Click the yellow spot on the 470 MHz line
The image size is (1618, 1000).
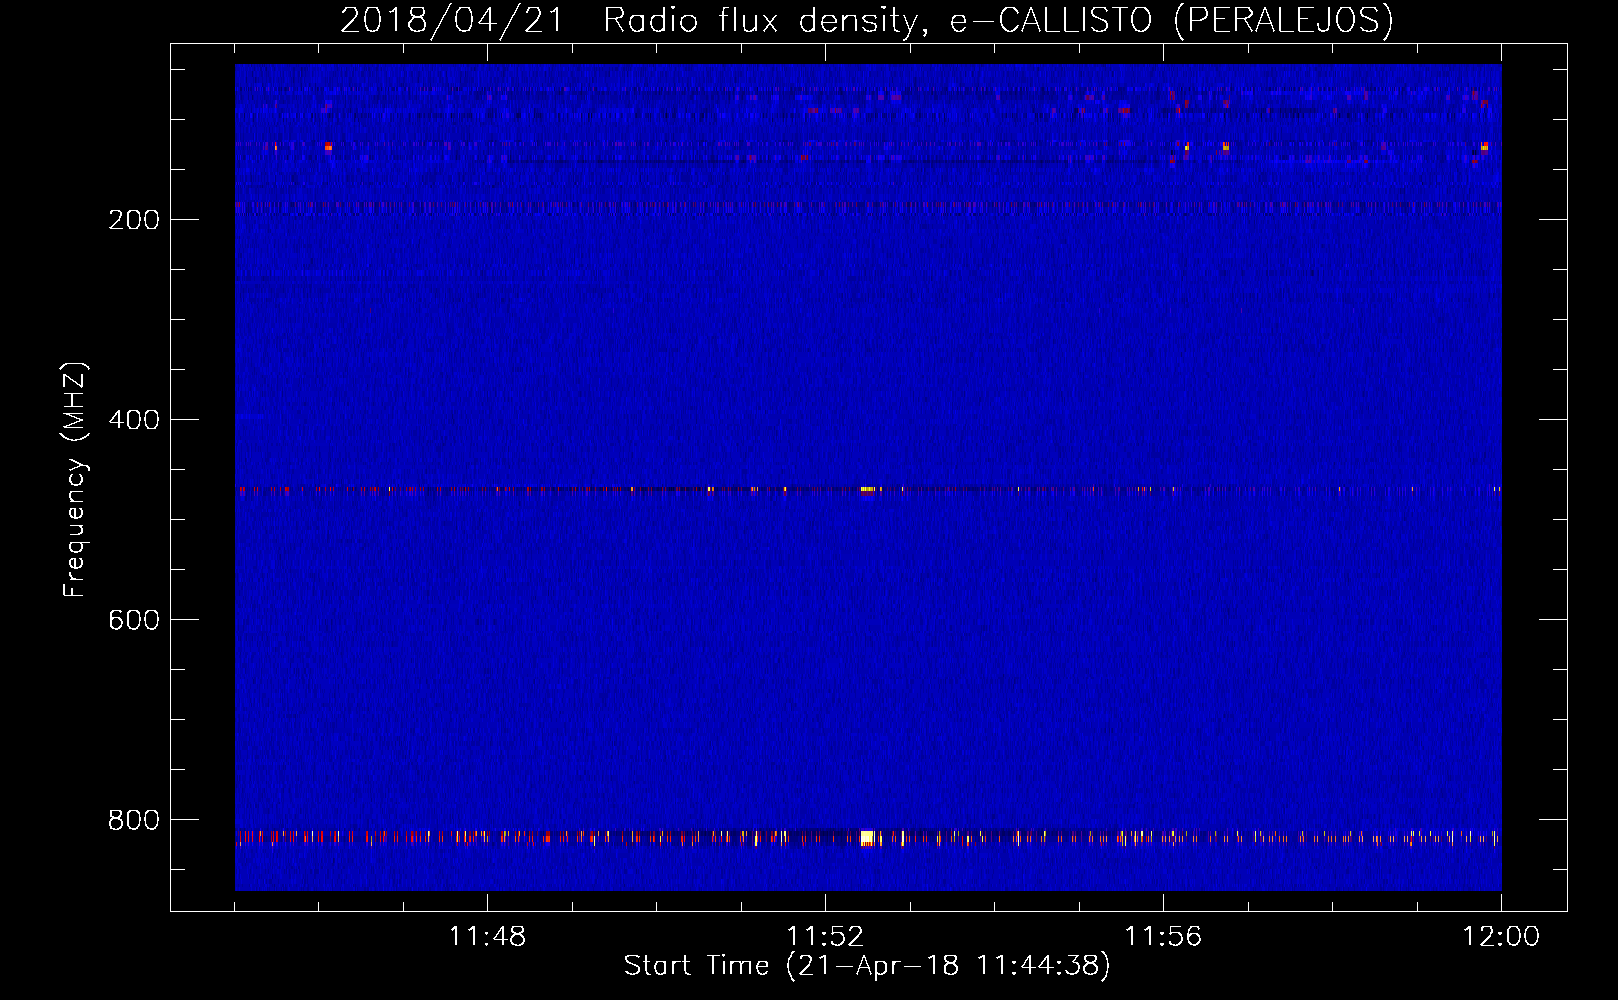coord(868,489)
